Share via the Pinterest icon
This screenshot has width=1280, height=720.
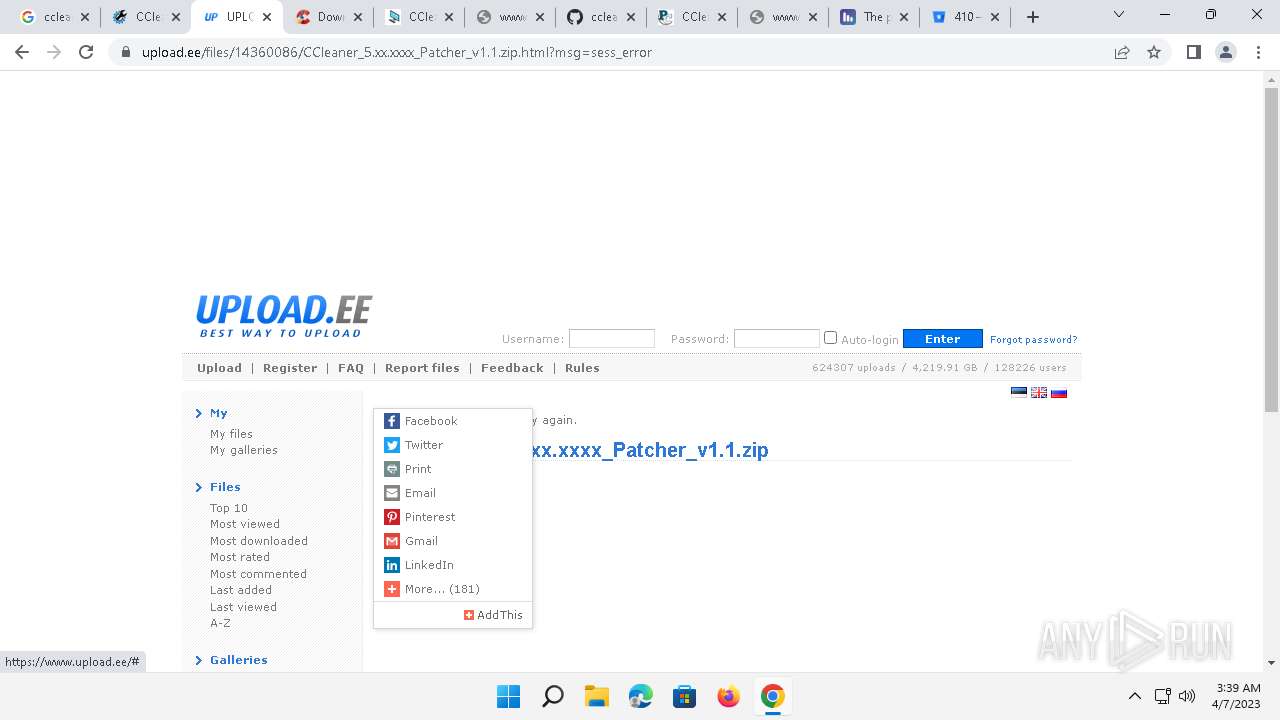(392, 517)
